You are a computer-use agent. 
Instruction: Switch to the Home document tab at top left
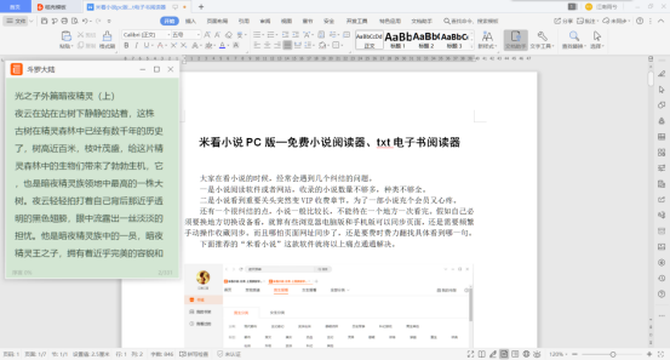pyautogui.click(x=15, y=7)
